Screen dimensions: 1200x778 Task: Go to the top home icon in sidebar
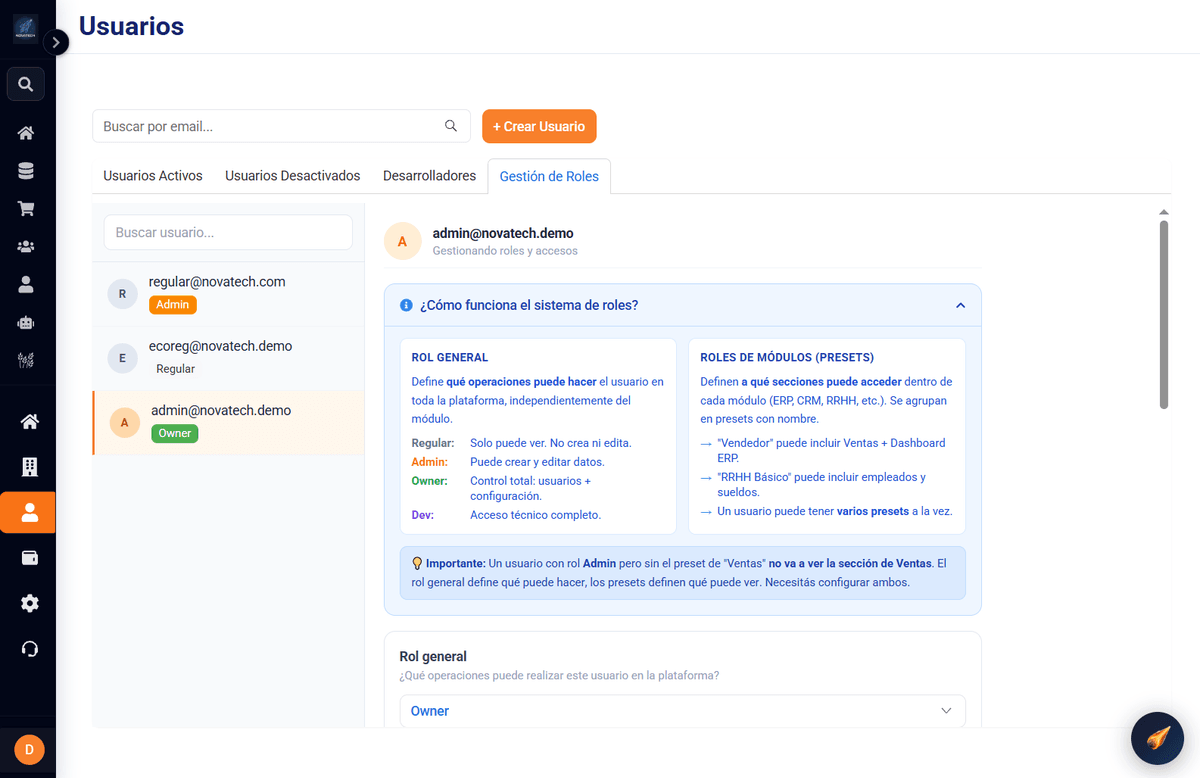[x=26, y=133]
